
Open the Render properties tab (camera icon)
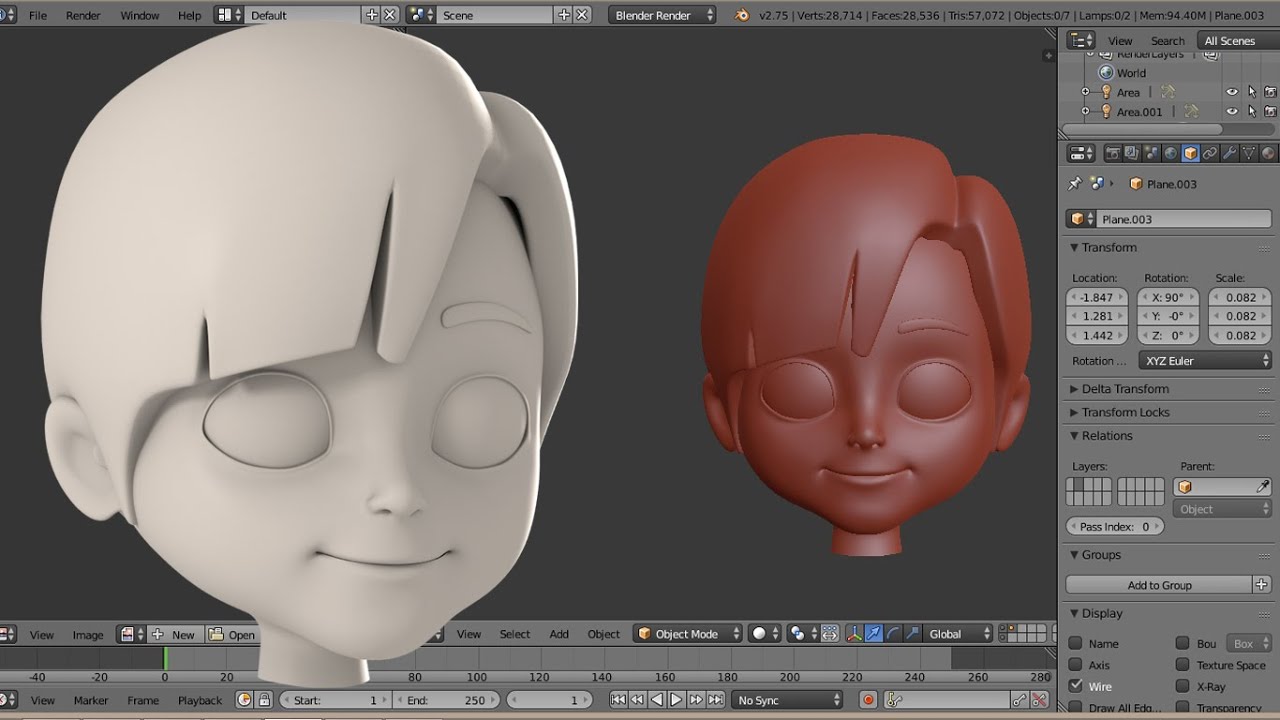click(1112, 153)
